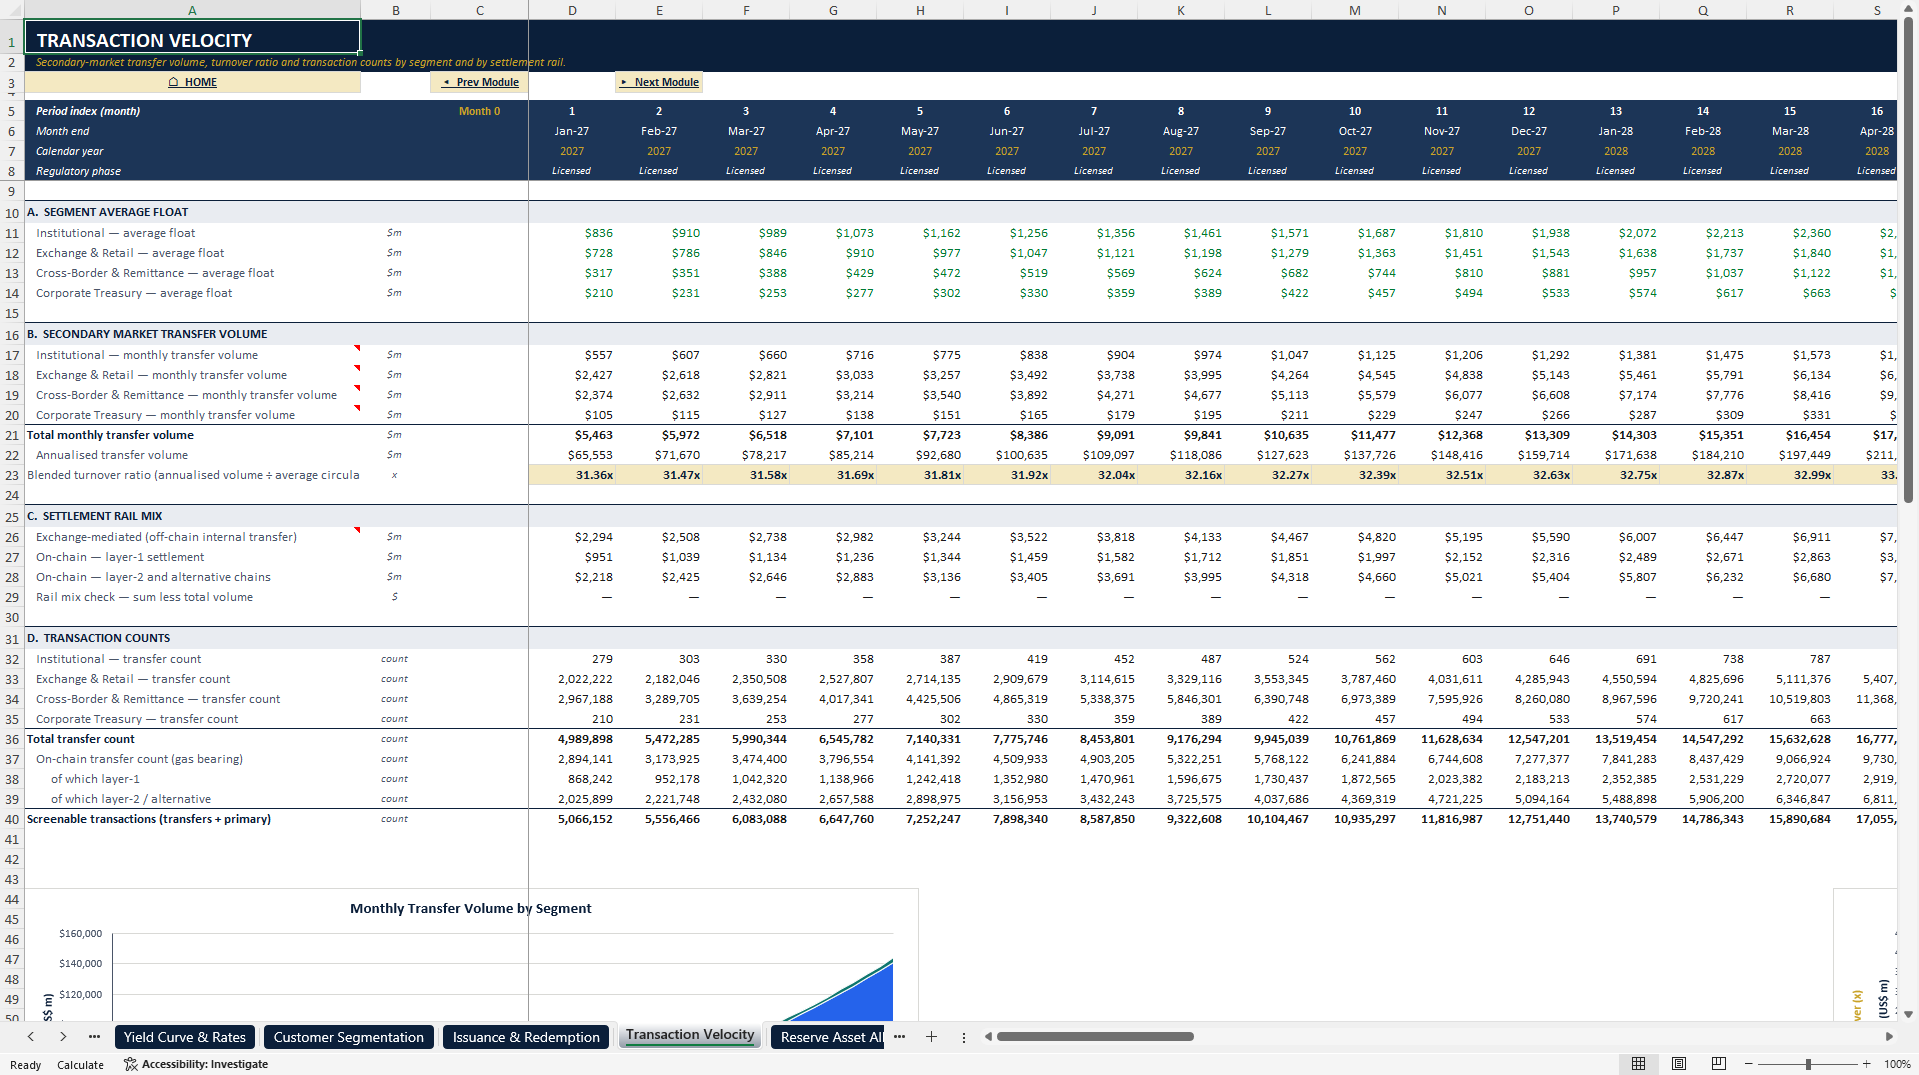Click horizontal scrollbar right arrow
Viewport: 1919px width, 1075px height.
point(1888,1037)
